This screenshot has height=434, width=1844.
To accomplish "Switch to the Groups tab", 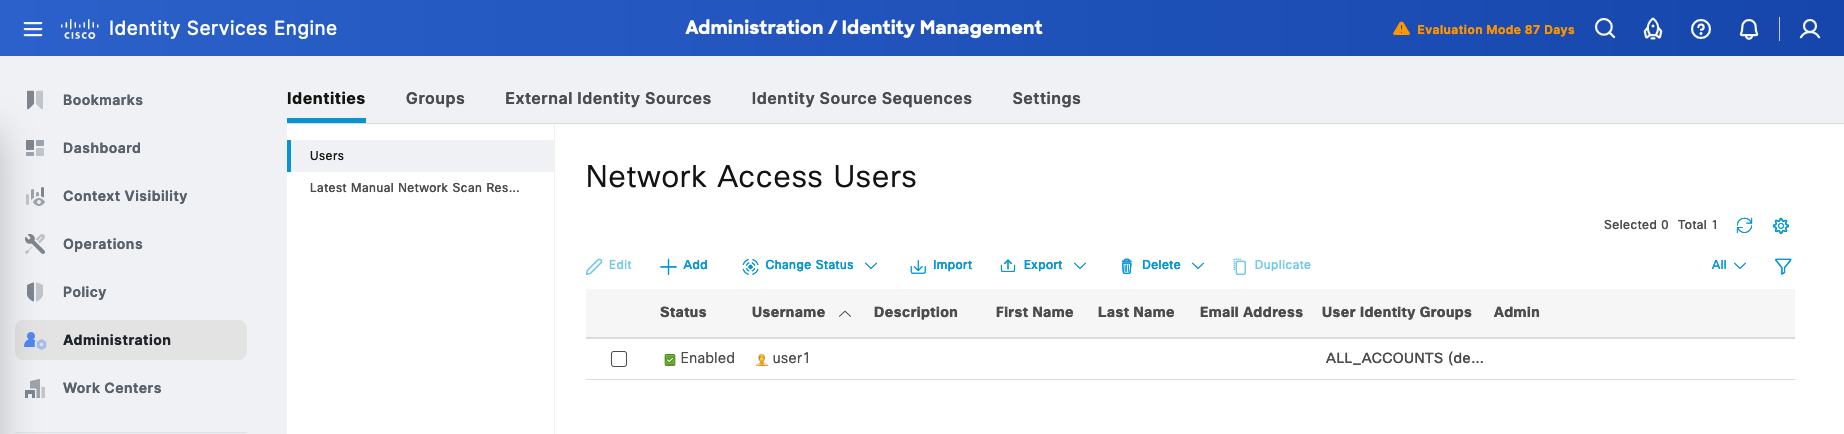I will click(435, 98).
